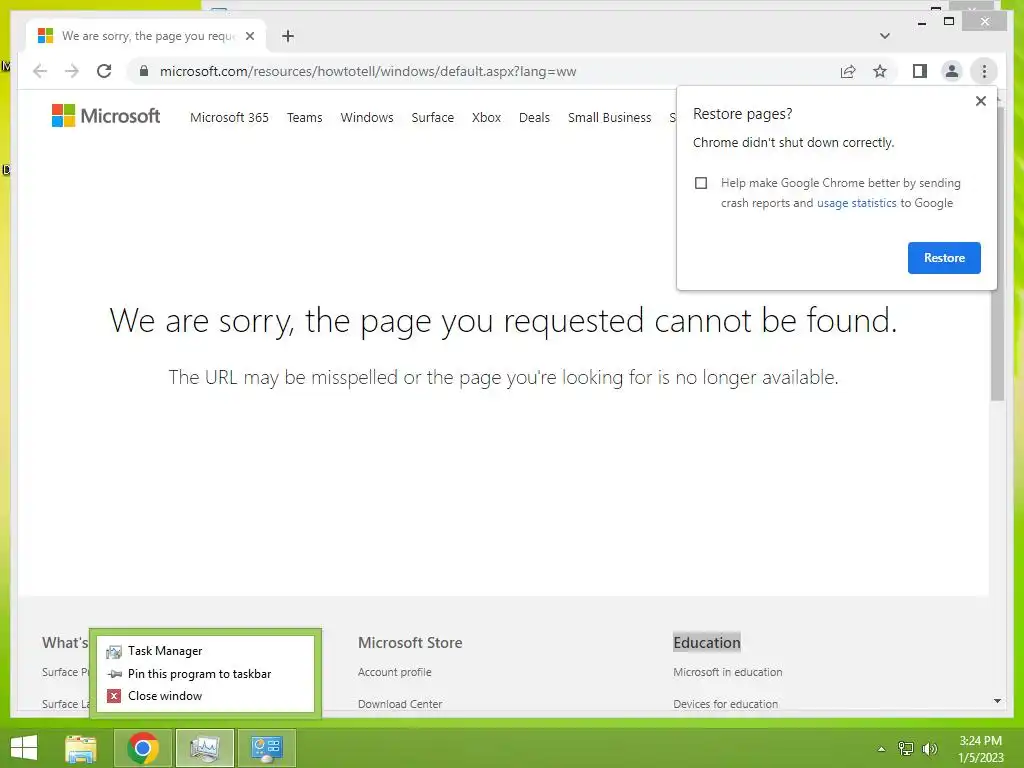
Task: Click the Task Manager taskbar icon
Action: [x=204, y=748]
